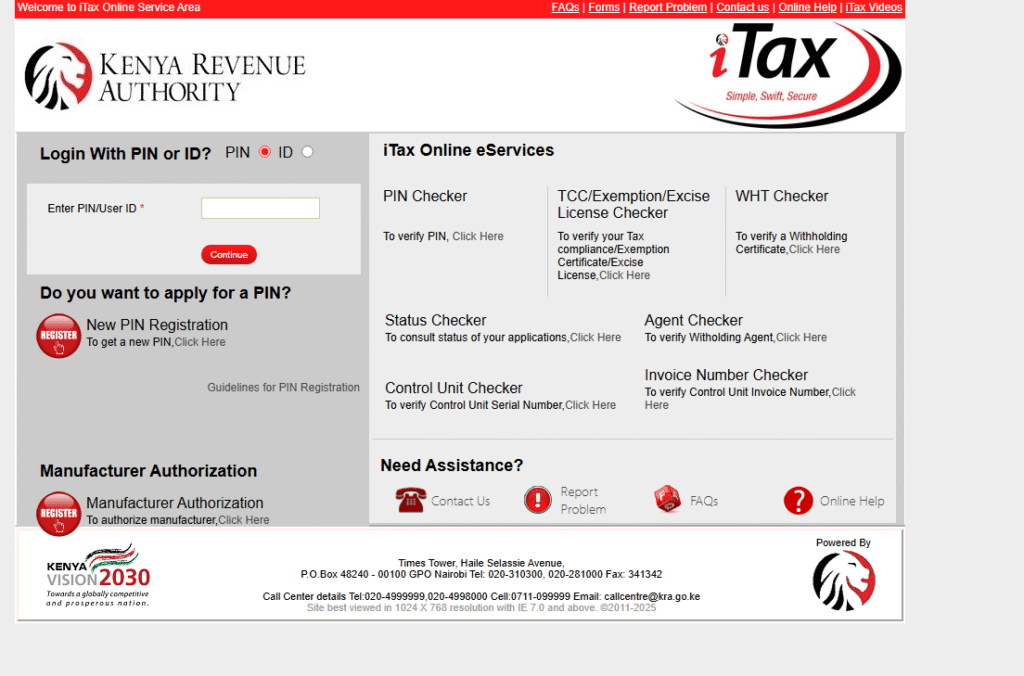
Task: Click the Agent Checker heading
Action: [x=694, y=320]
